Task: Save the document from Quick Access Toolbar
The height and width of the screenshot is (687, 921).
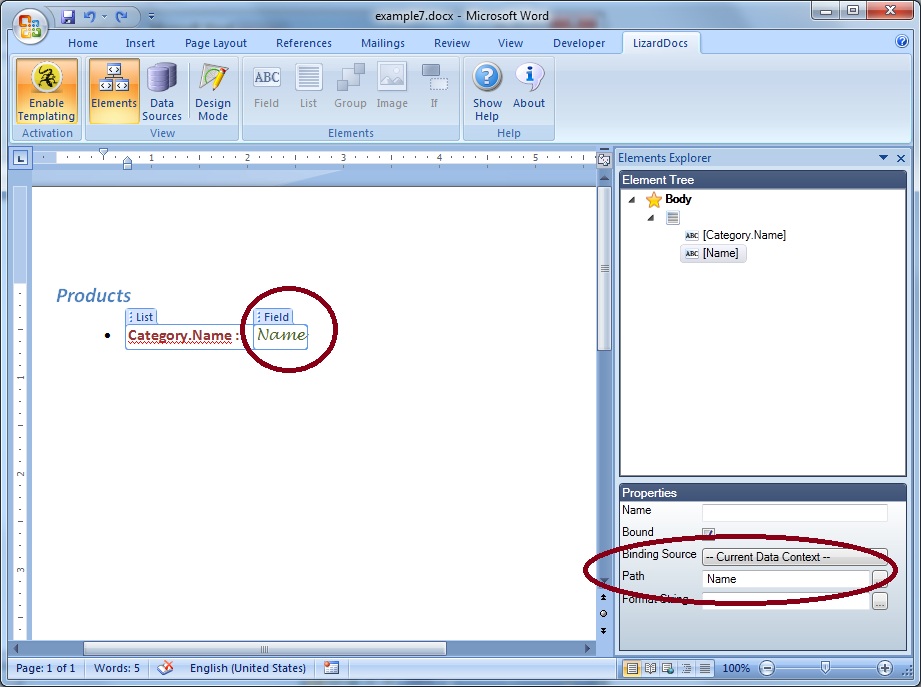Action: pos(68,16)
